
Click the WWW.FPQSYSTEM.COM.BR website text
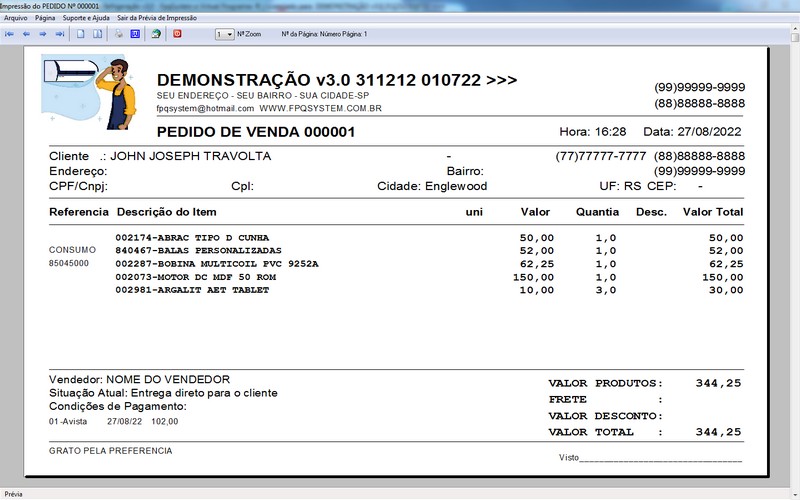click(x=320, y=109)
